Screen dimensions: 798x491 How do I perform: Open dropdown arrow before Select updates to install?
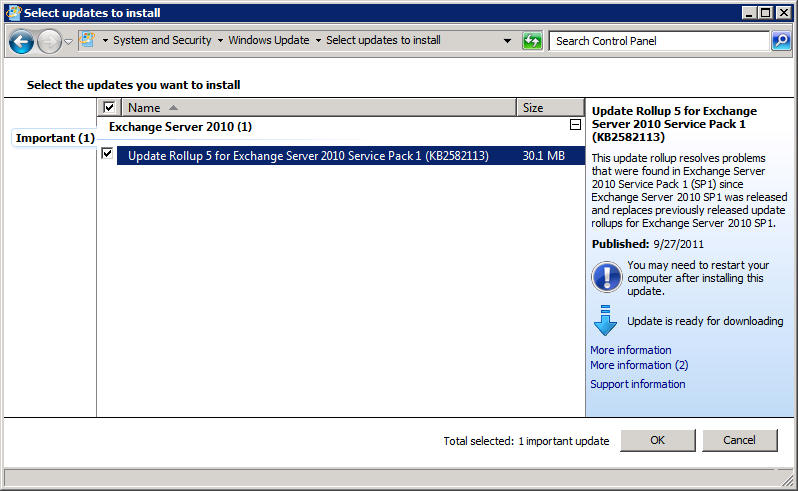click(318, 40)
